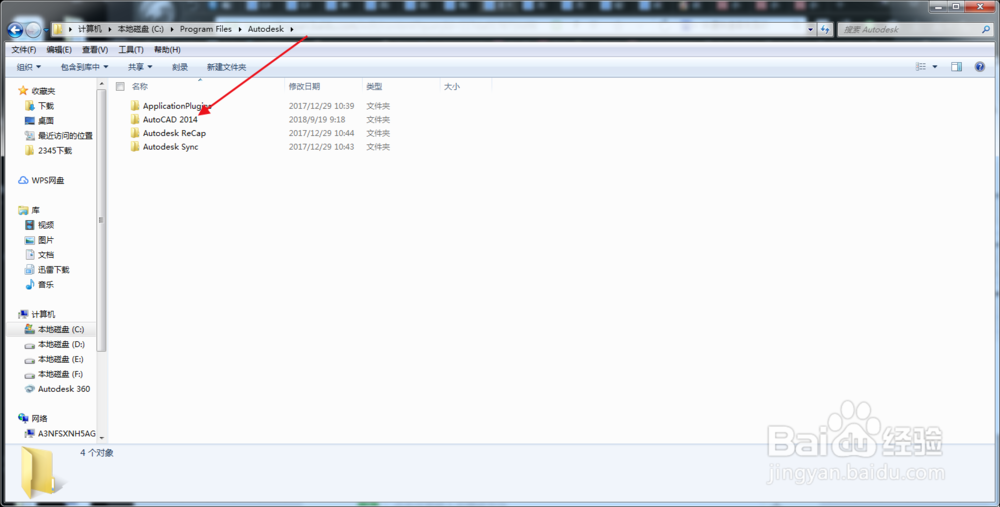This screenshot has height=507, width=1000.
Task: Open 视频 library
Action: click(45, 225)
